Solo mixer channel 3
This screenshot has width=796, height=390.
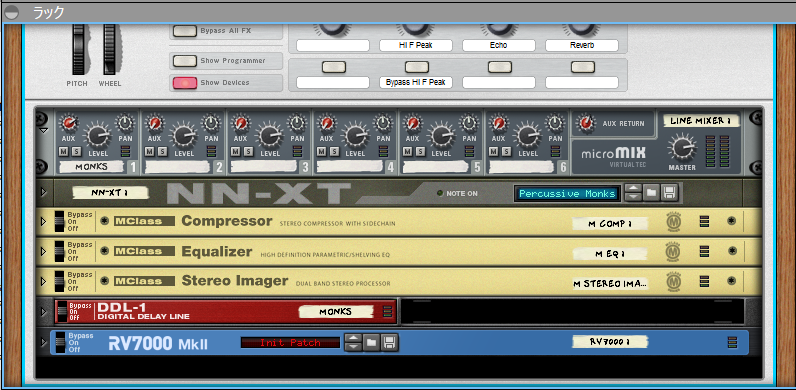(248, 151)
